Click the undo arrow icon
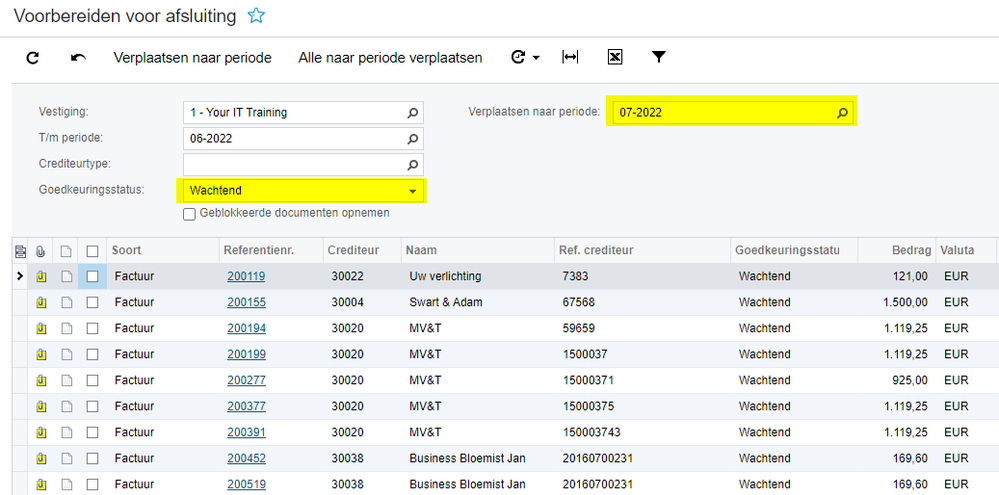 [x=78, y=58]
